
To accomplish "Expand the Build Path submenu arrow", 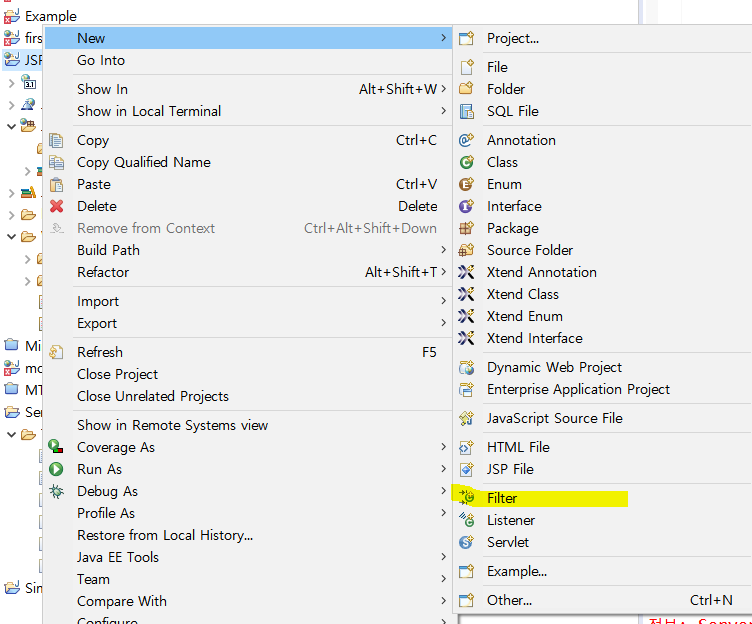I will (x=444, y=250).
